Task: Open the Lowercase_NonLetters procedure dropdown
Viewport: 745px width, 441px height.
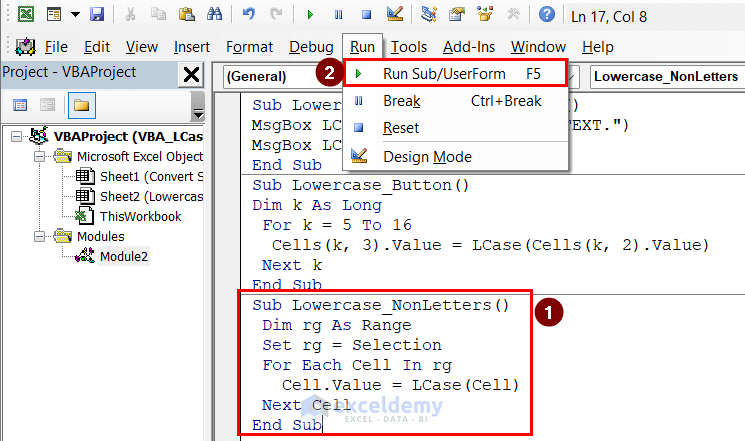Action: tap(667, 77)
